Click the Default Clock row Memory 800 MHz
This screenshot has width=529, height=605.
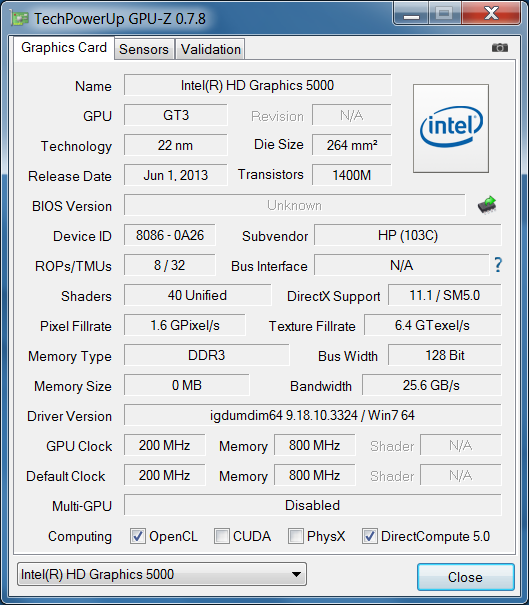(x=314, y=475)
